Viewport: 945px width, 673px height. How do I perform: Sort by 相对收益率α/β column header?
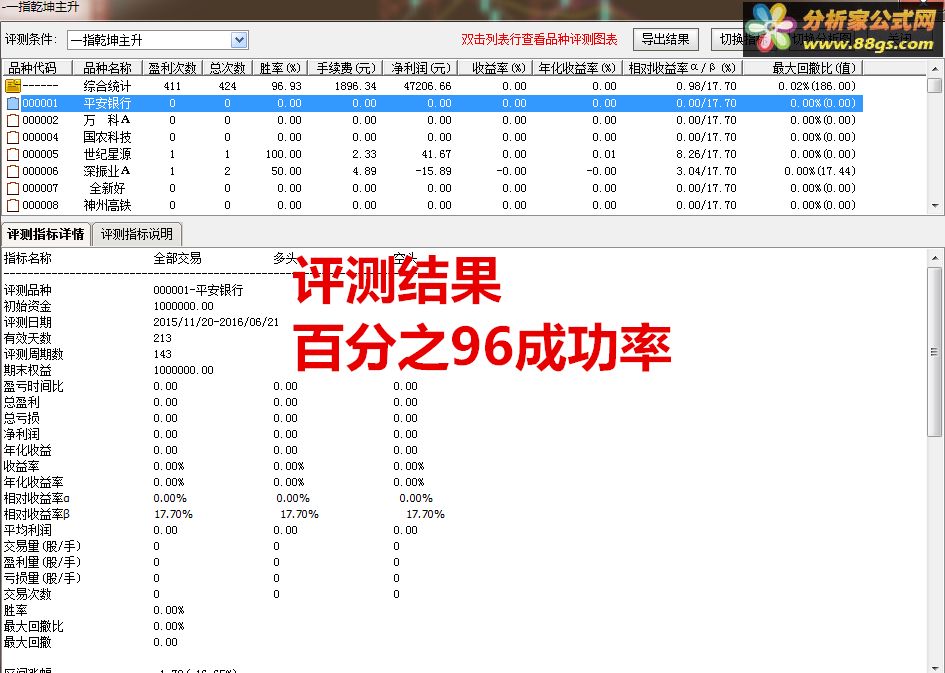(x=682, y=68)
